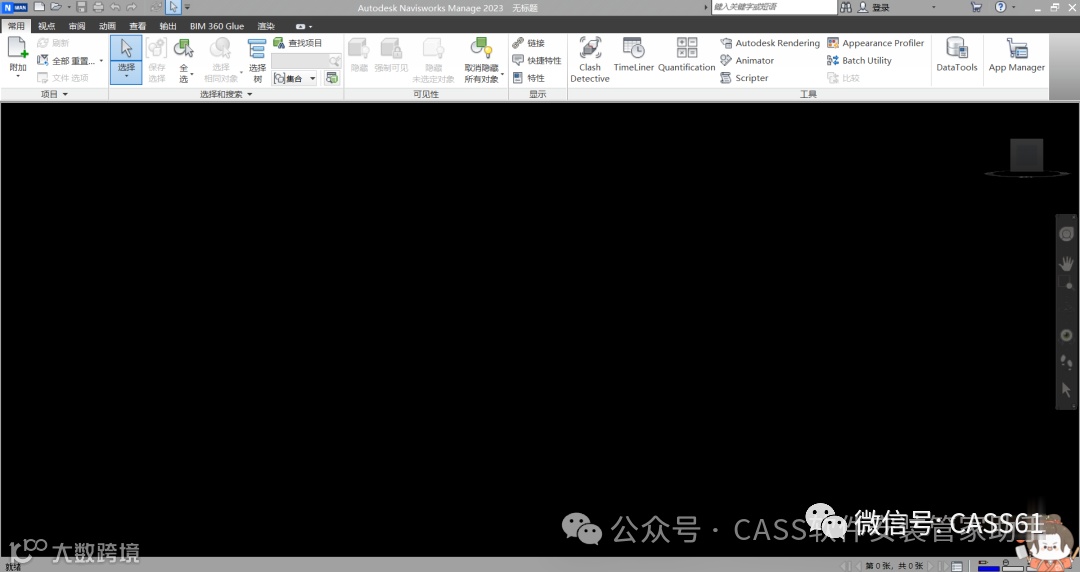Open the 选择树 (Selection Tree) panel
Viewport: 1080px width, 572px height.
pos(257,61)
